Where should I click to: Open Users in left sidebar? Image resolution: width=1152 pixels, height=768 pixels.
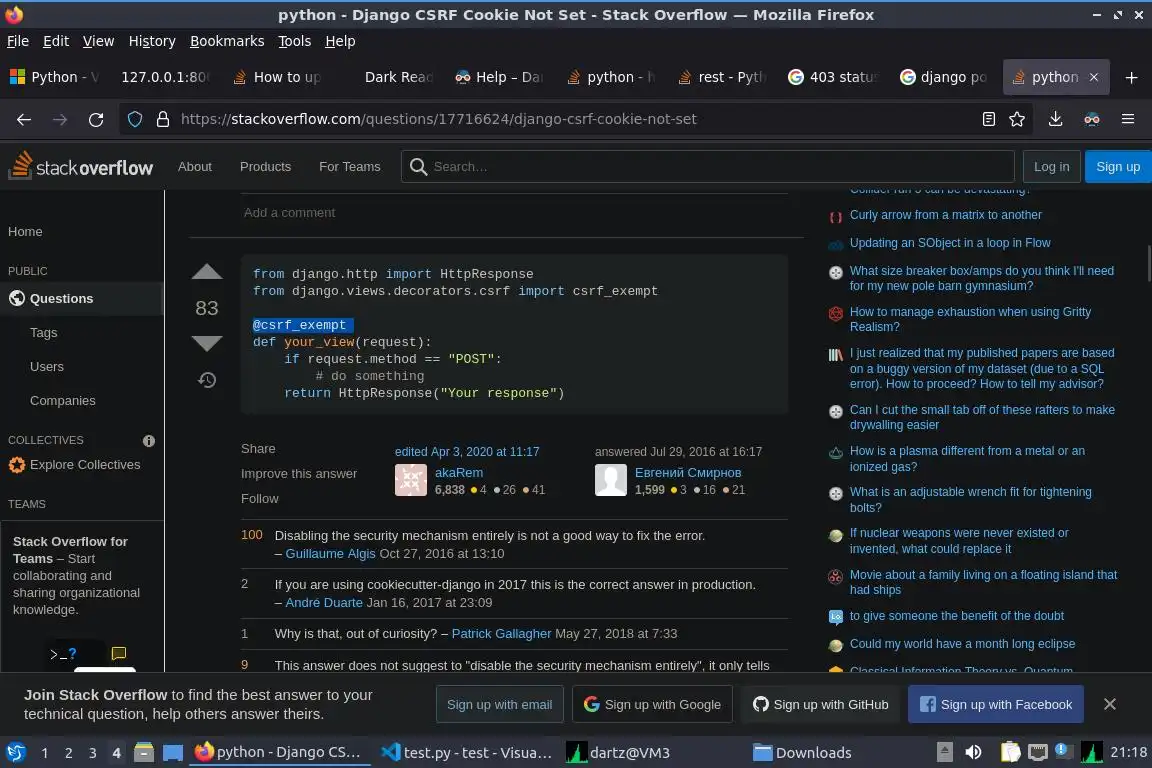coord(46,367)
